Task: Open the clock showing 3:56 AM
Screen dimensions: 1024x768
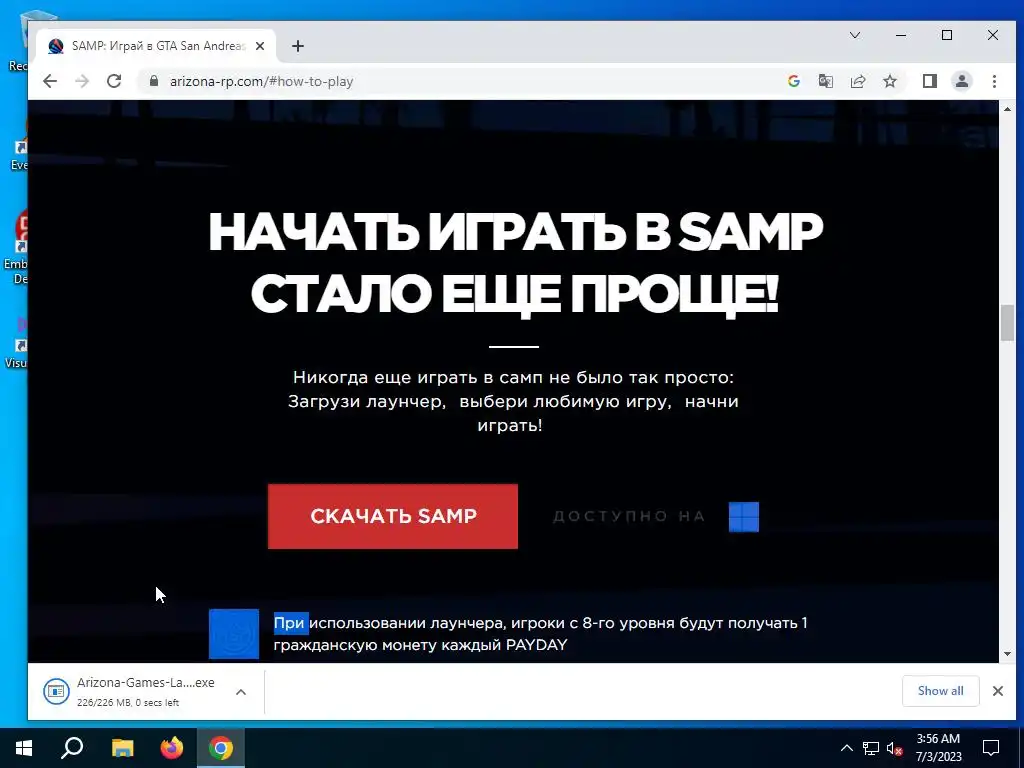Action: click(x=938, y=748)
